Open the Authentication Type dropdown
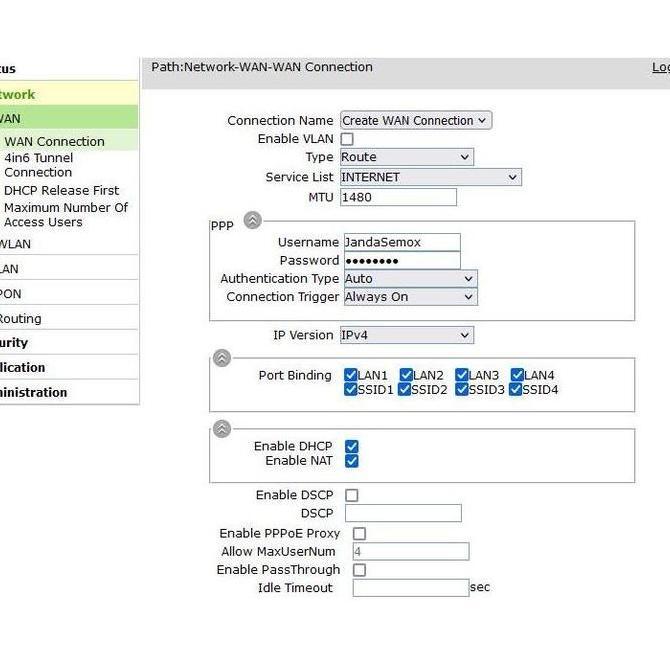 tap(409, 279)
